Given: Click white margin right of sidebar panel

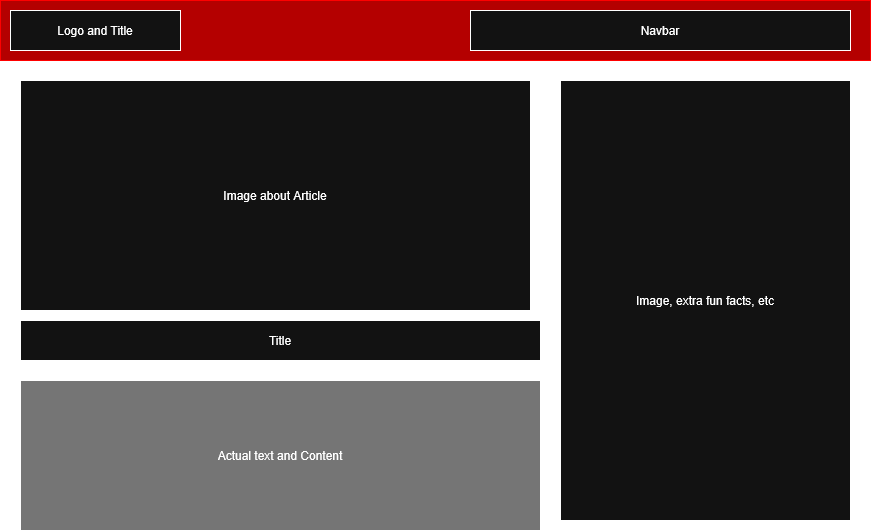Looking at the screenshot, I should pos(860,300).
